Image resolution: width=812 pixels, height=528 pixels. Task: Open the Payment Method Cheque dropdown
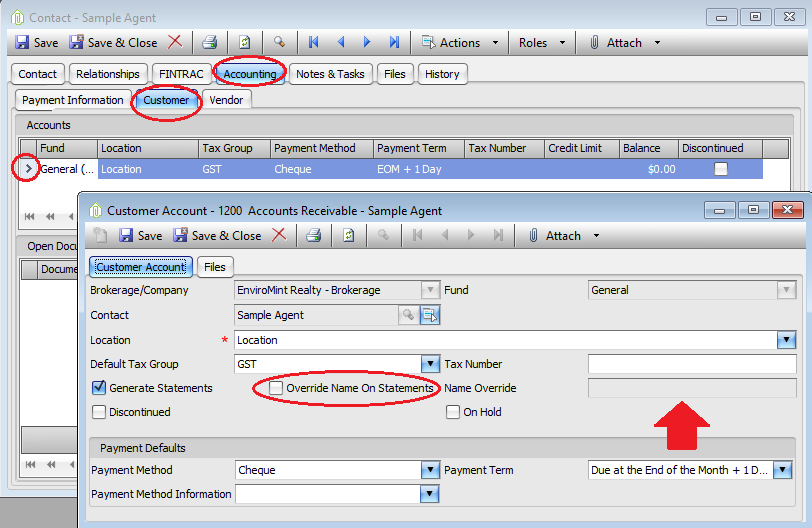click(430, 470)
